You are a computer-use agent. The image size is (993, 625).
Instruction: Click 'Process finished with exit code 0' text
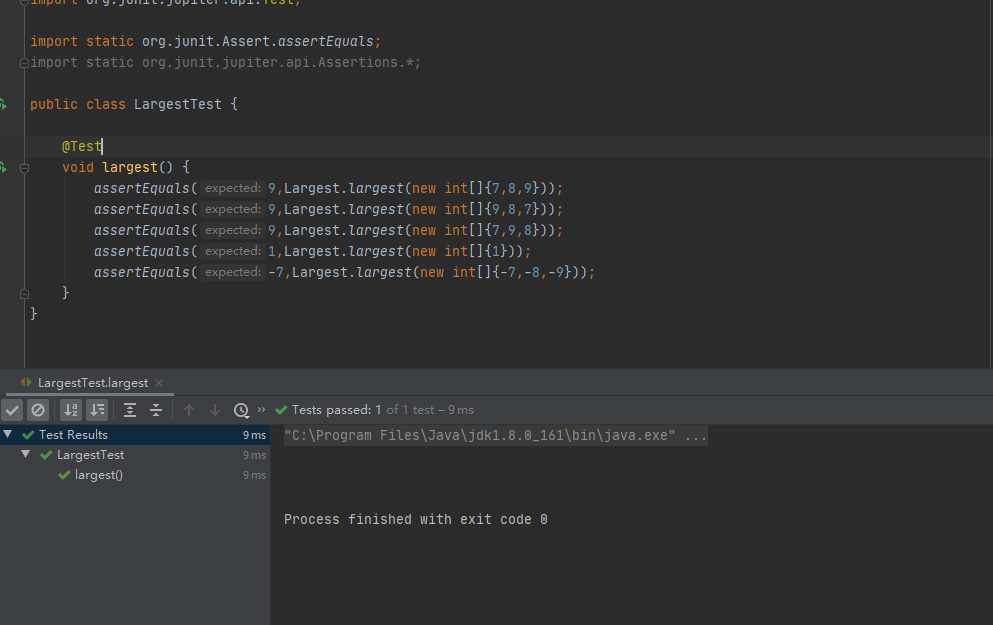415,519
